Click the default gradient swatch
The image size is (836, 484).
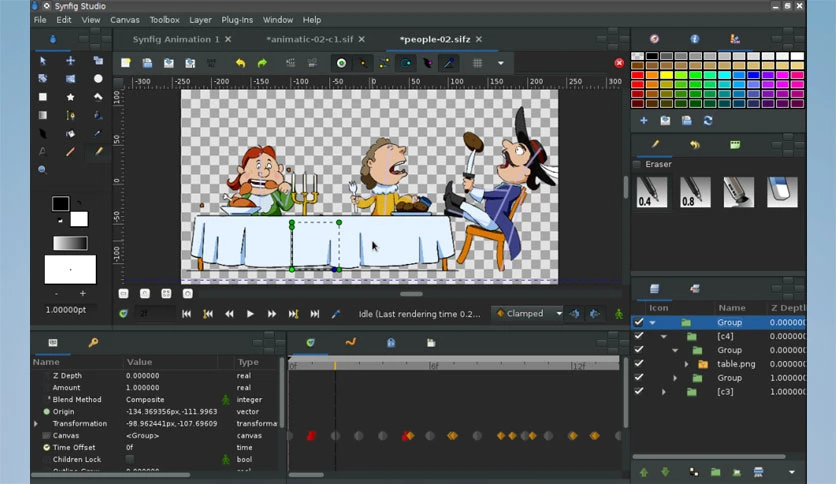coord(70,243)
